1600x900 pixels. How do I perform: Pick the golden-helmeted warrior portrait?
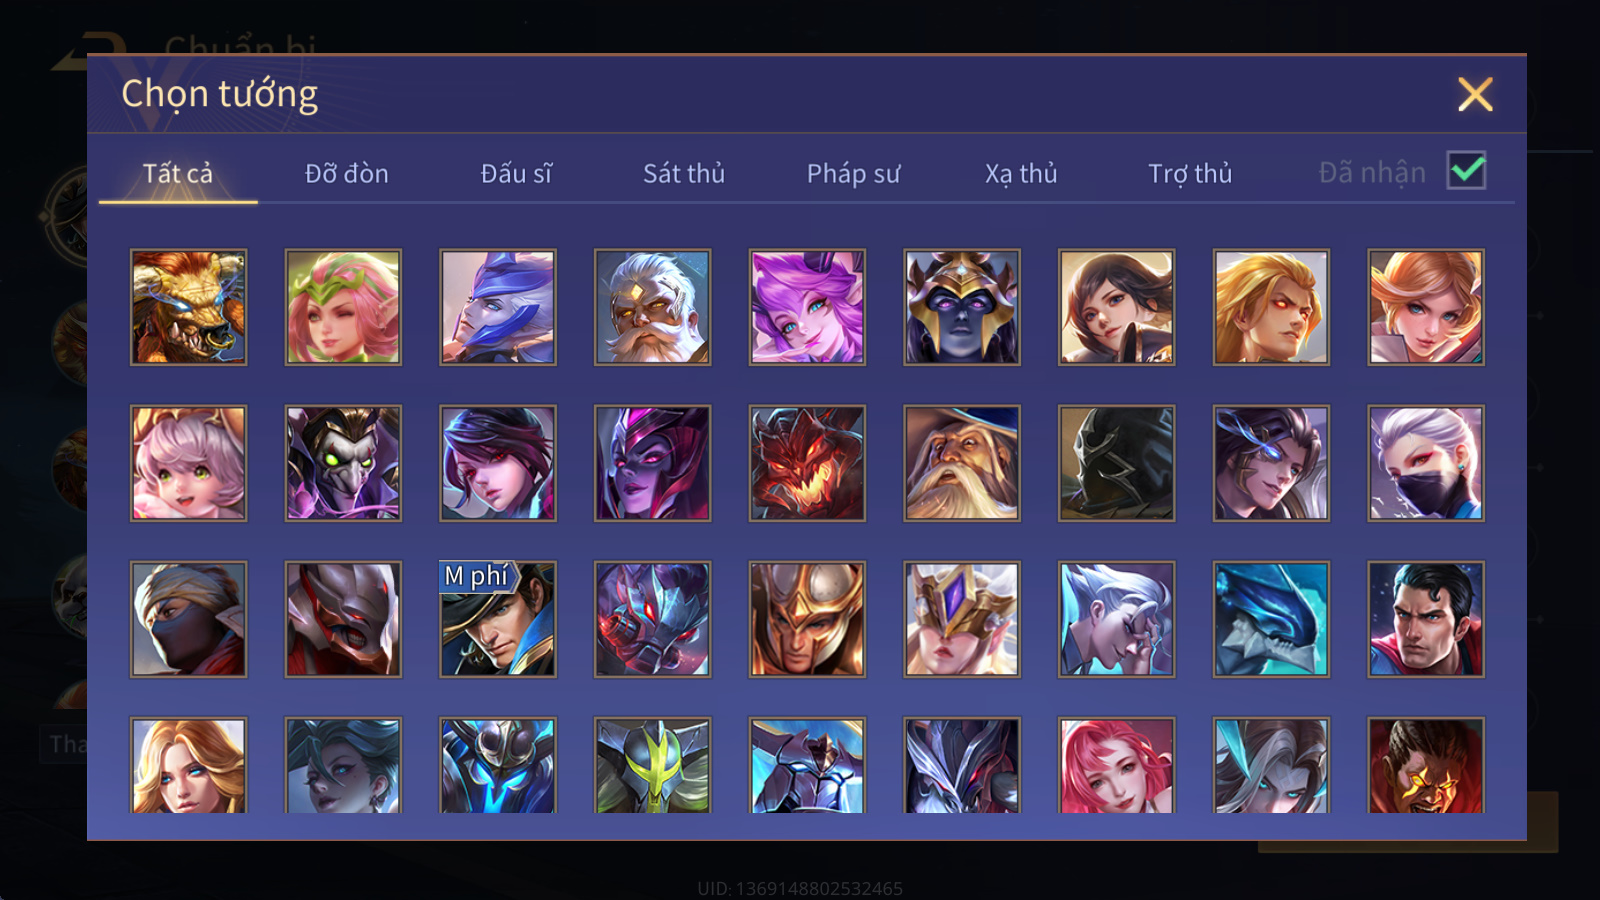807,619
